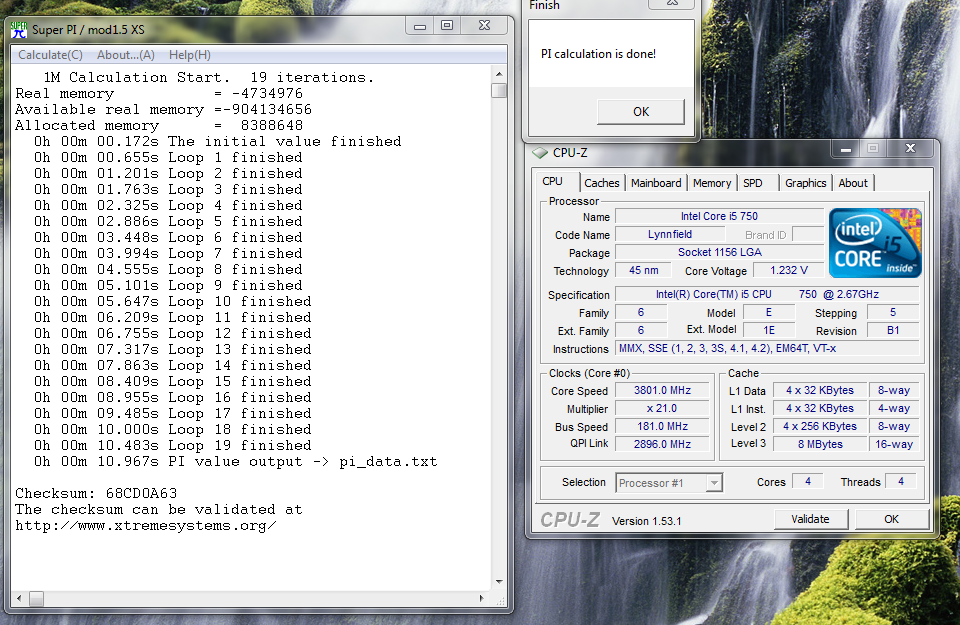Click the Checksum: 68CD0A63 line in Super PI
The width and height of the screenshot is (960, 625).
click(x=96, y=493)
